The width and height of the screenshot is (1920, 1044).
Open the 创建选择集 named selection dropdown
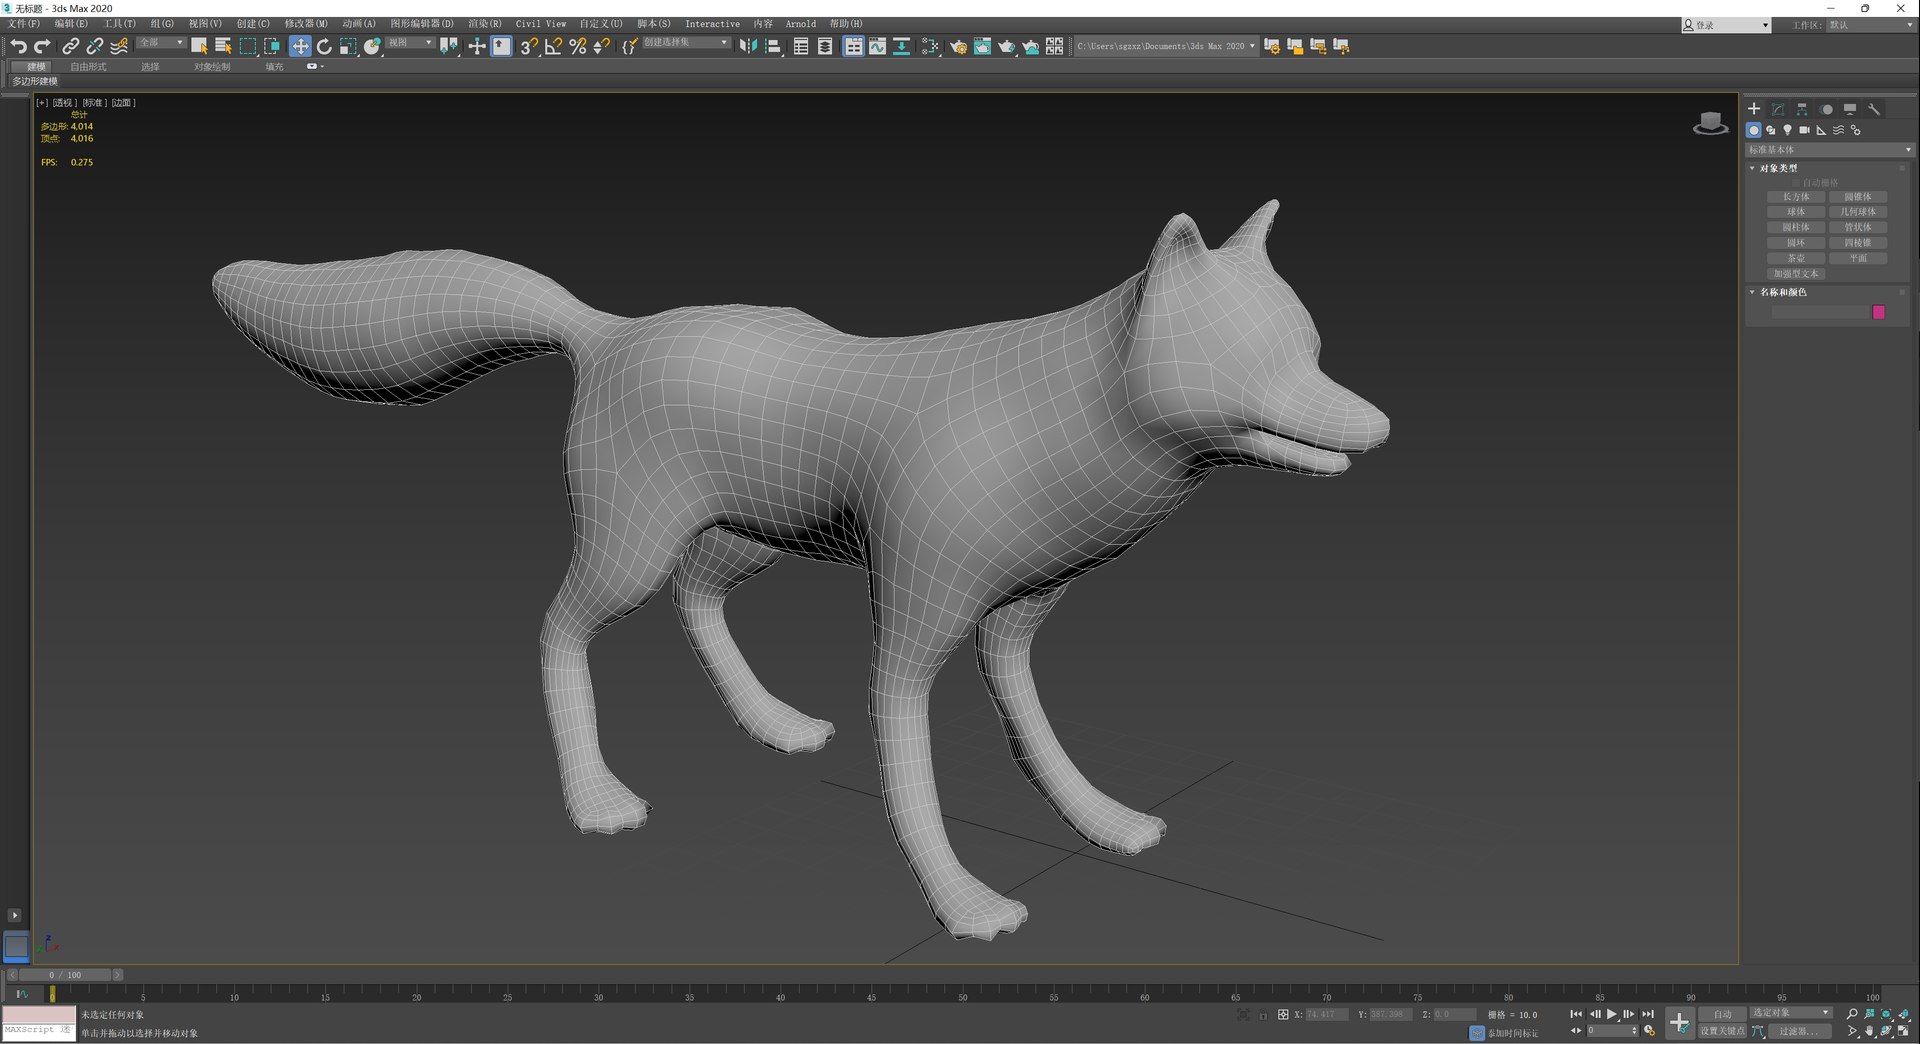click(x=686, y=43)
